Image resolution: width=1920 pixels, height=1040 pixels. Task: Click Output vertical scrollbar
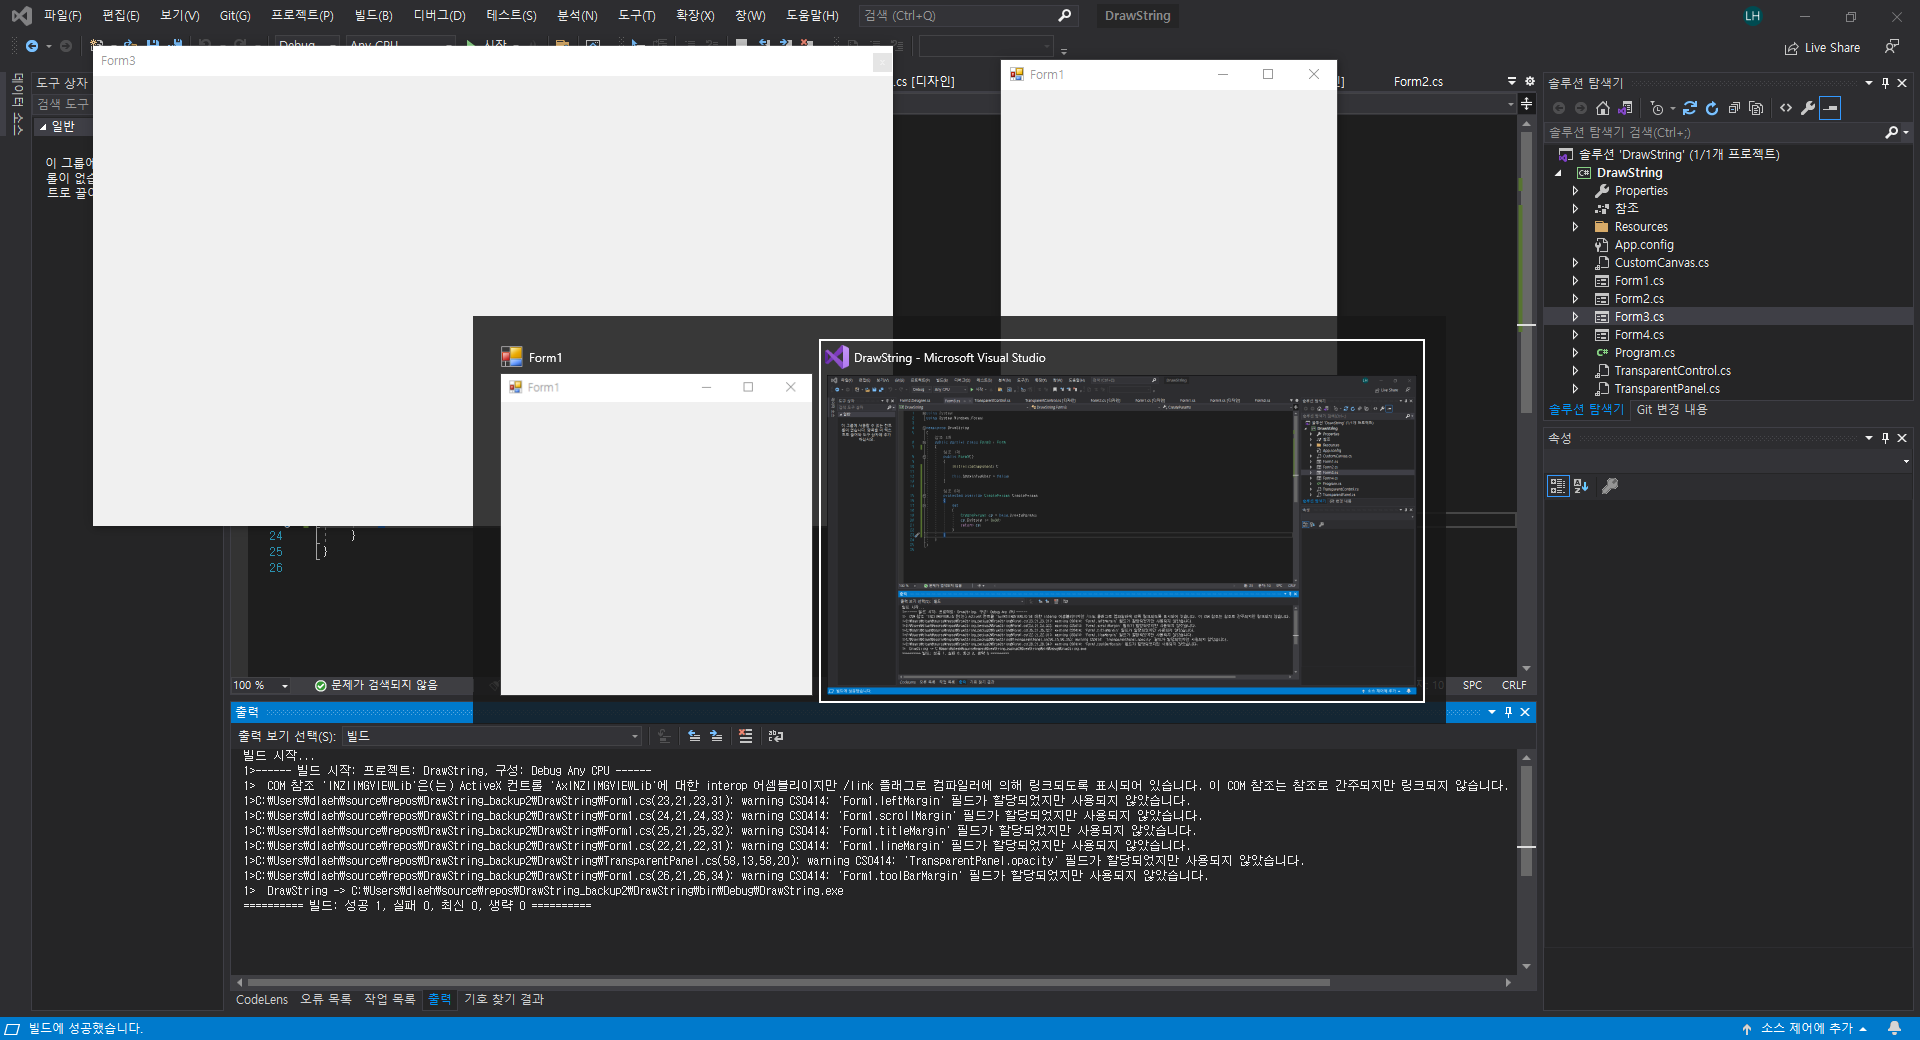(1526, 822)
